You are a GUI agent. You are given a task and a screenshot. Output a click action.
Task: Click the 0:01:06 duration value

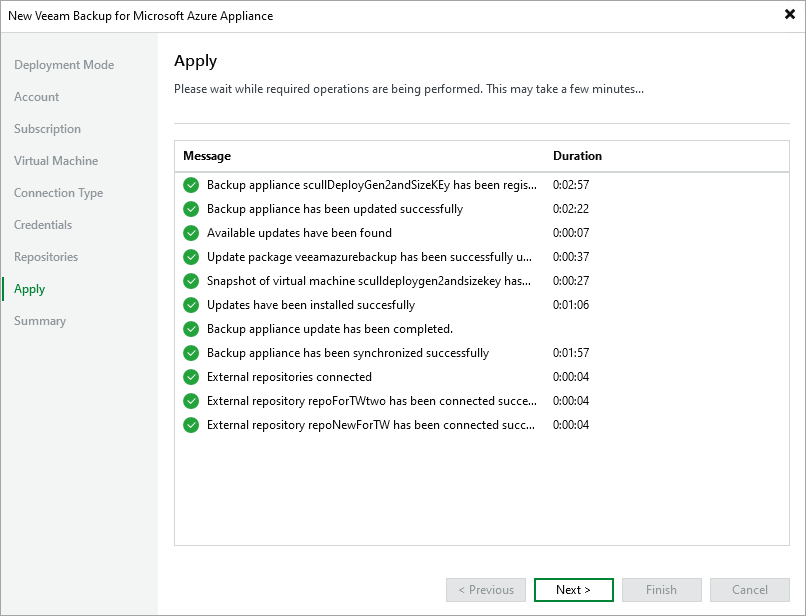coord(571,305)
